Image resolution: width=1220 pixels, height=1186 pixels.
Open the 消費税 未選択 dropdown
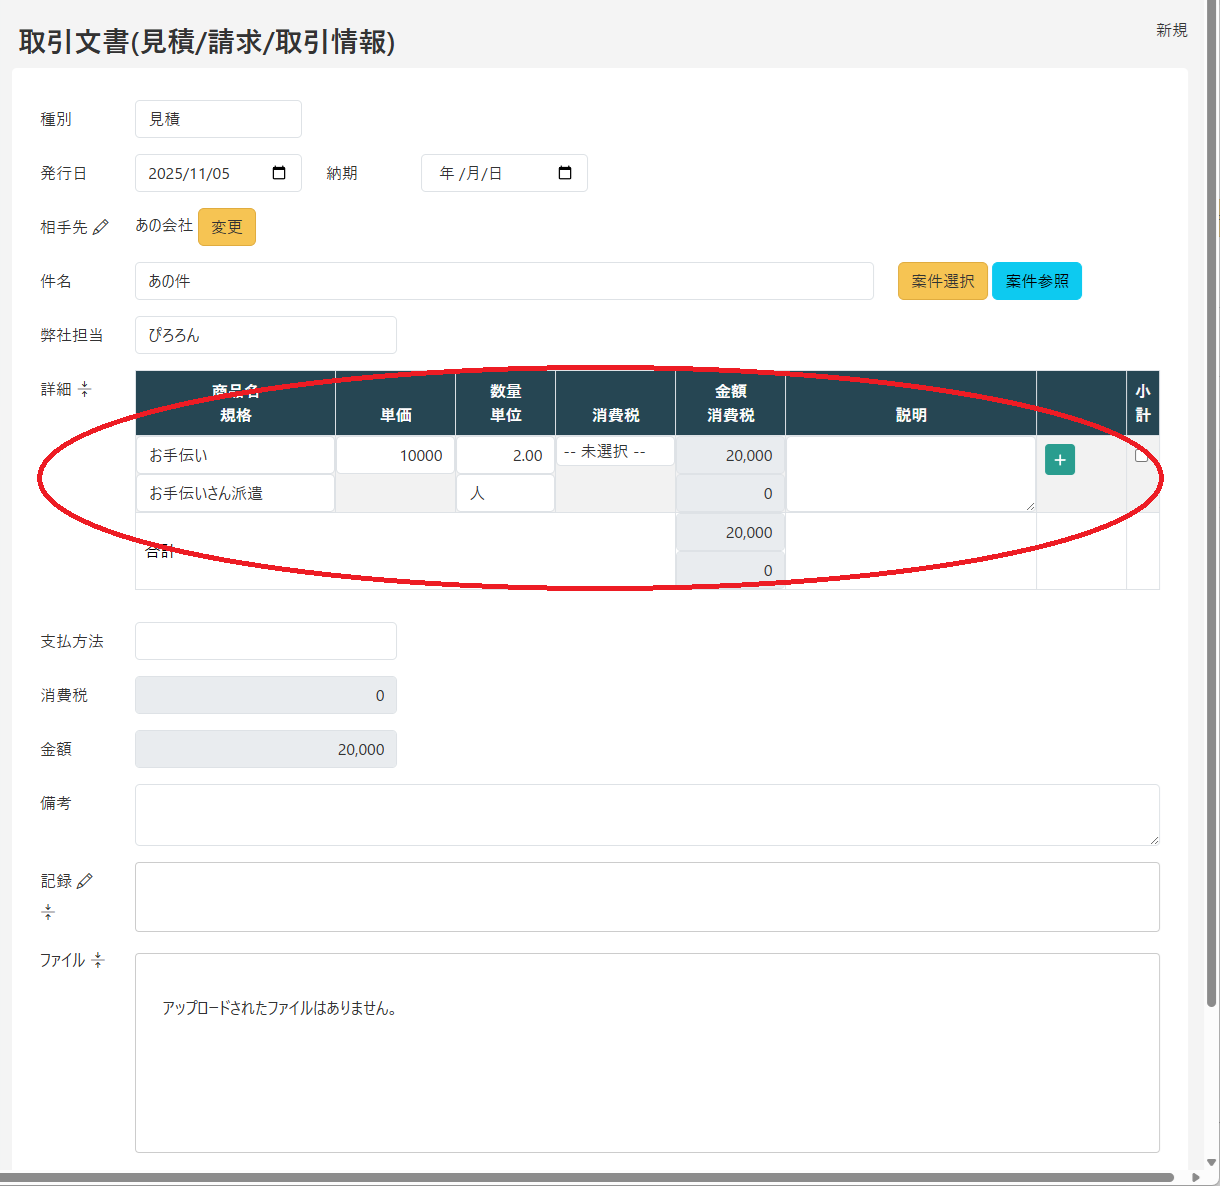pos(614,451)
